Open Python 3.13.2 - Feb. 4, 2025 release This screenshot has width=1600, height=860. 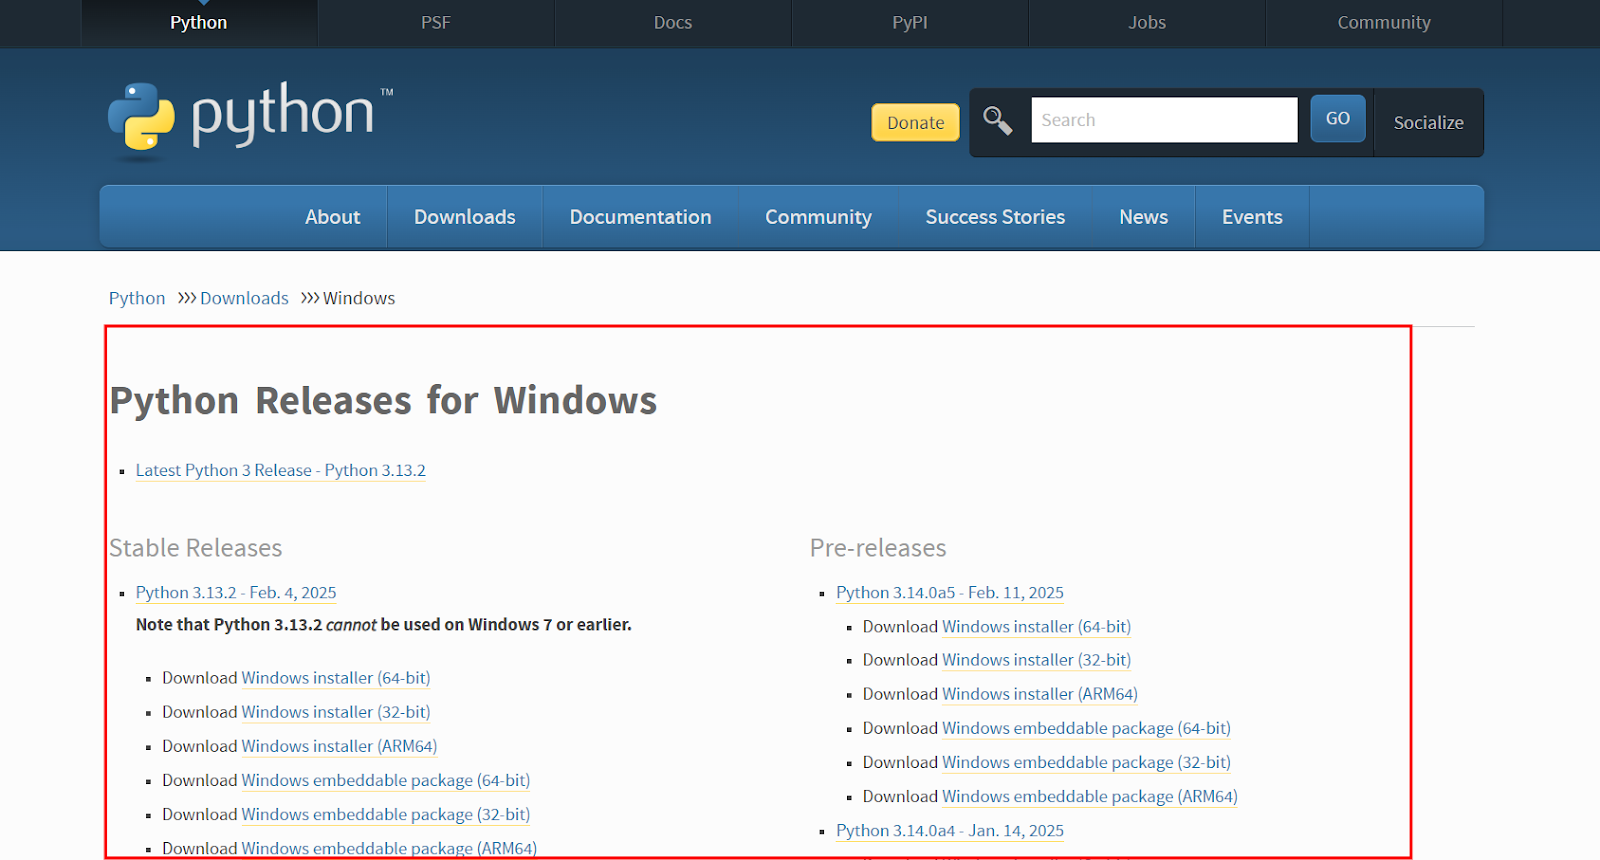point(236,592)
